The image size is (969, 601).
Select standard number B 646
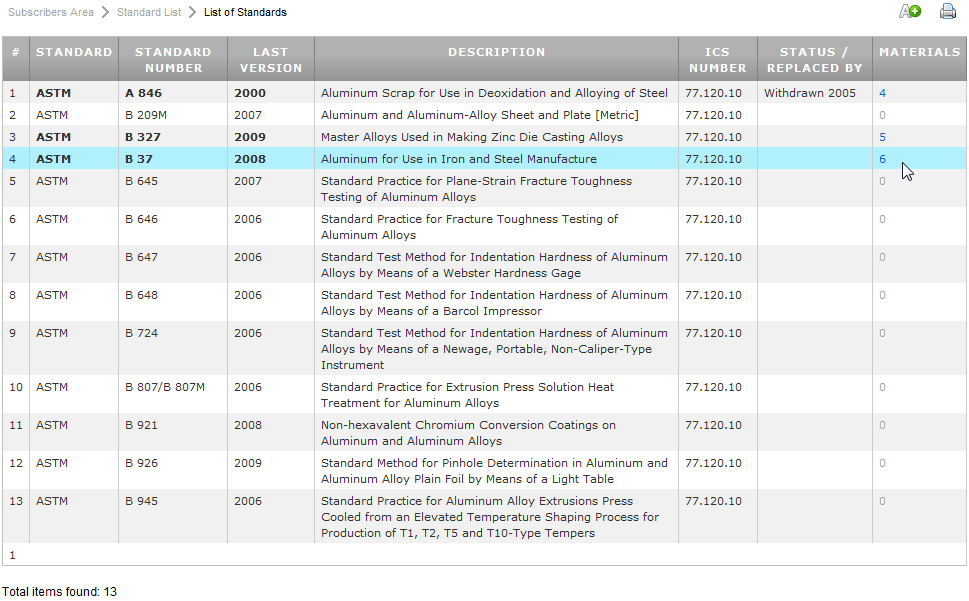pyautogui.click(x=142, y=219)
